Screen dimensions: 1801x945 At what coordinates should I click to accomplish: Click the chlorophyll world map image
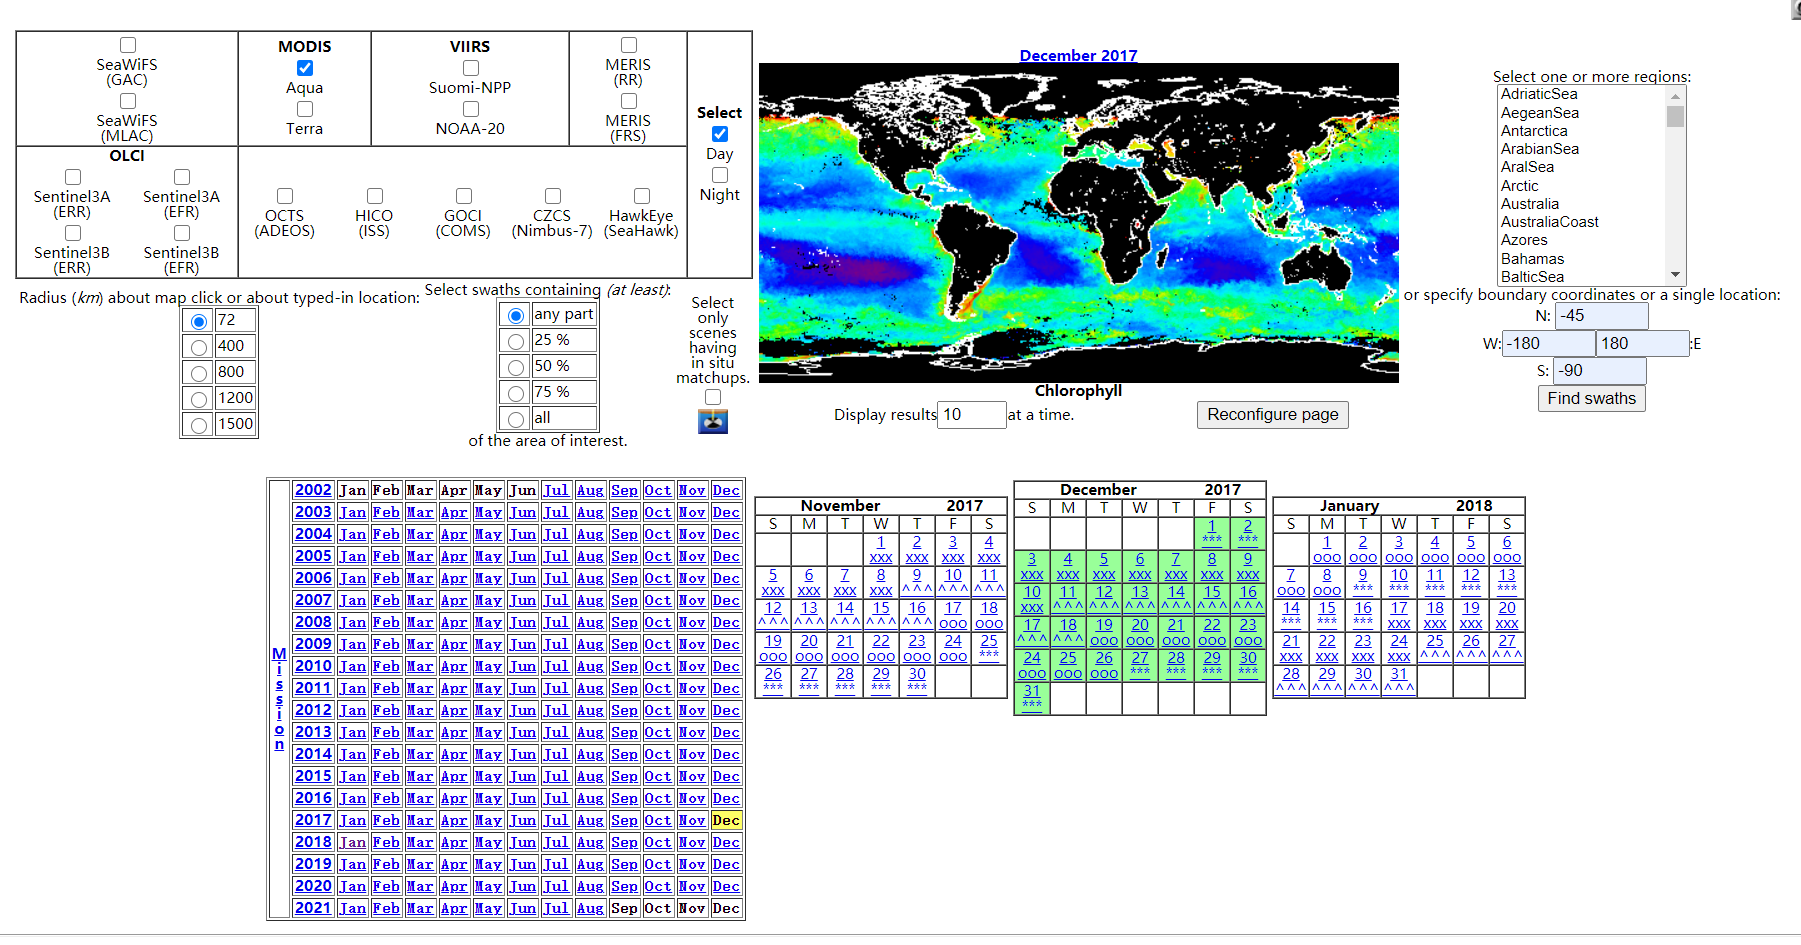point(1078,223)
